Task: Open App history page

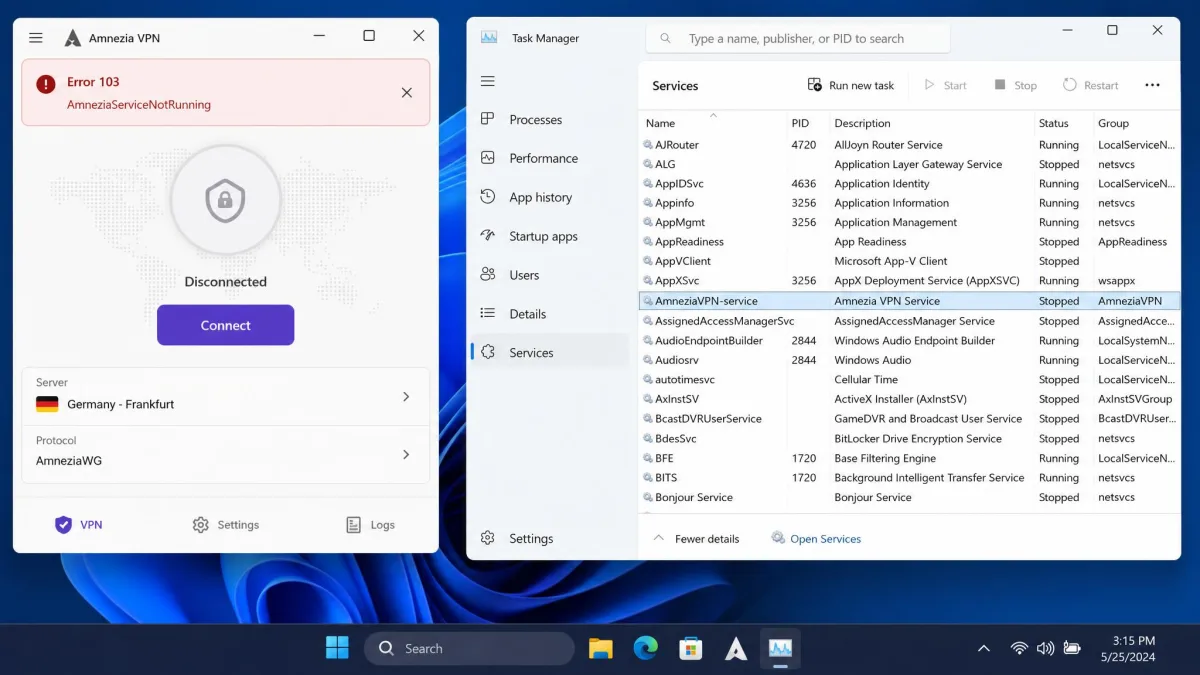Action: pos(548,197)
